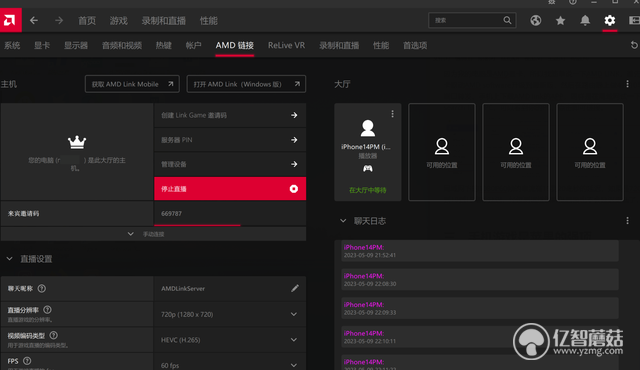640x370 pixels.
Task: Switch to the 显卡 tab
Action: pyautogui.click(x=42, y=45)
